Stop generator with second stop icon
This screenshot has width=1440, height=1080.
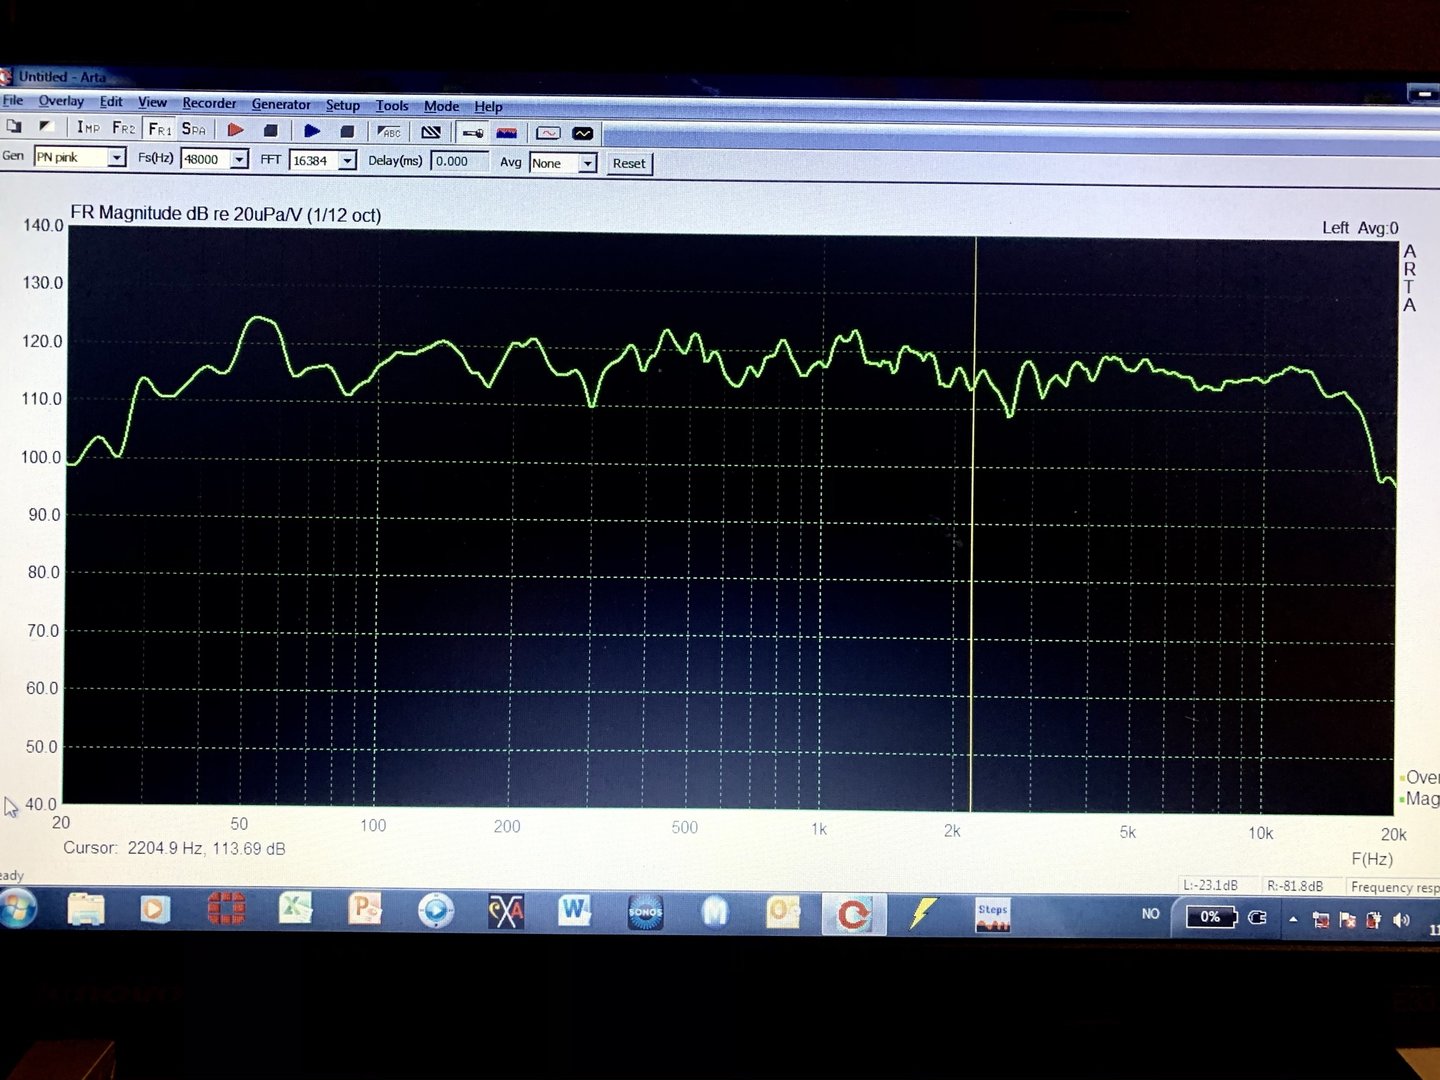tap(347, 131)
